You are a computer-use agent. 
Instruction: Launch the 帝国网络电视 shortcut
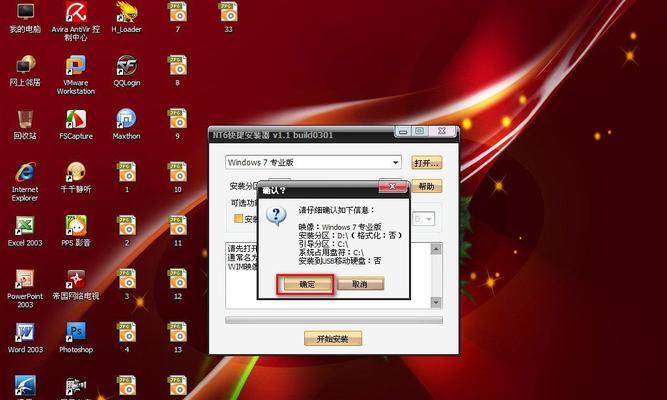pos(76,285)
